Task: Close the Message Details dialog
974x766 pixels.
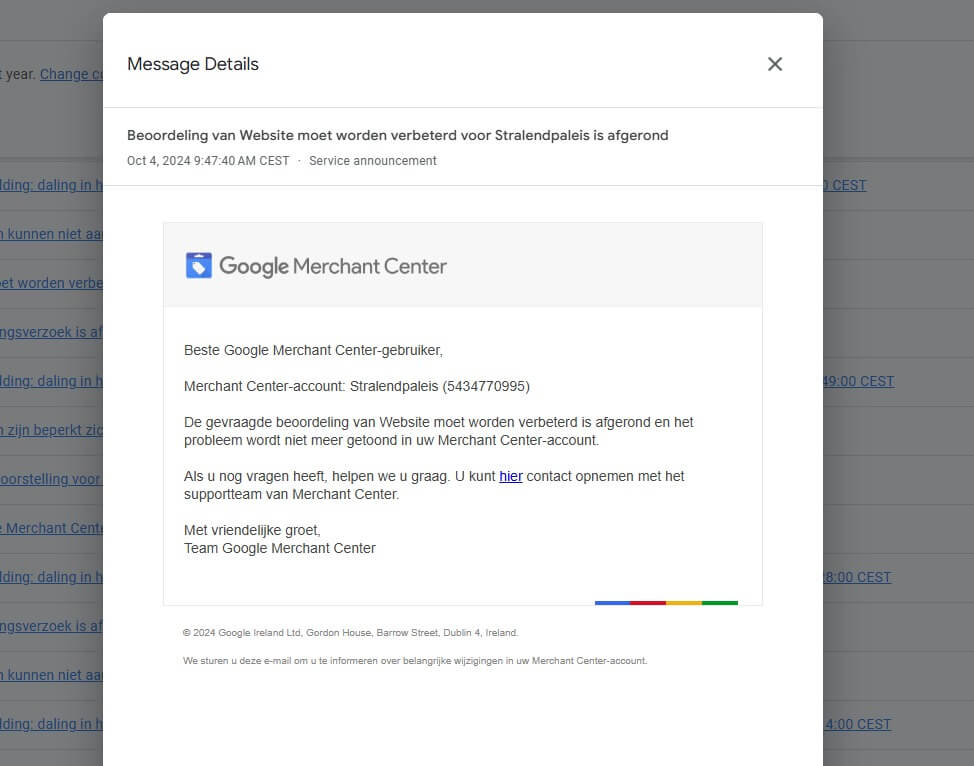Action: tap(775, 64)
